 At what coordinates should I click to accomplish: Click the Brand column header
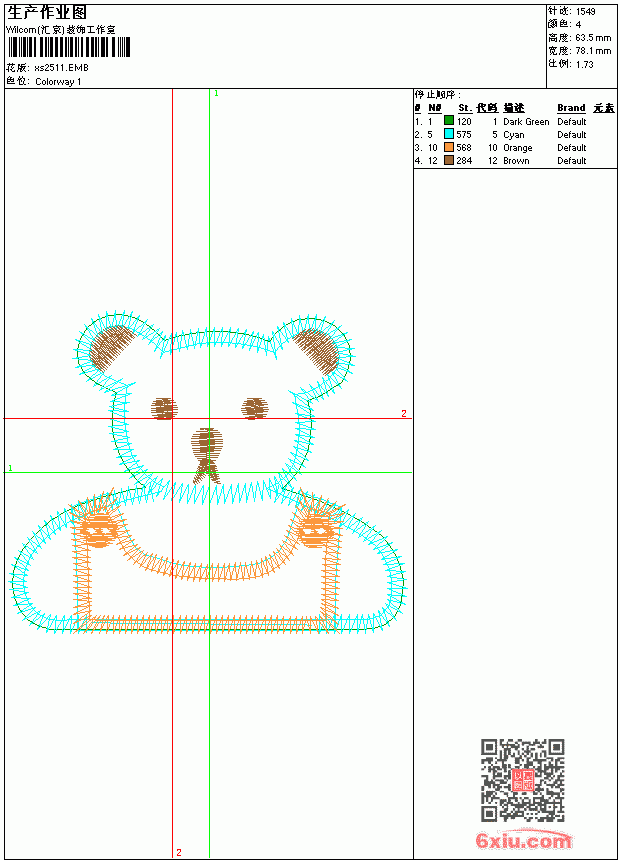pyautogui.click(x=571, y=108)
